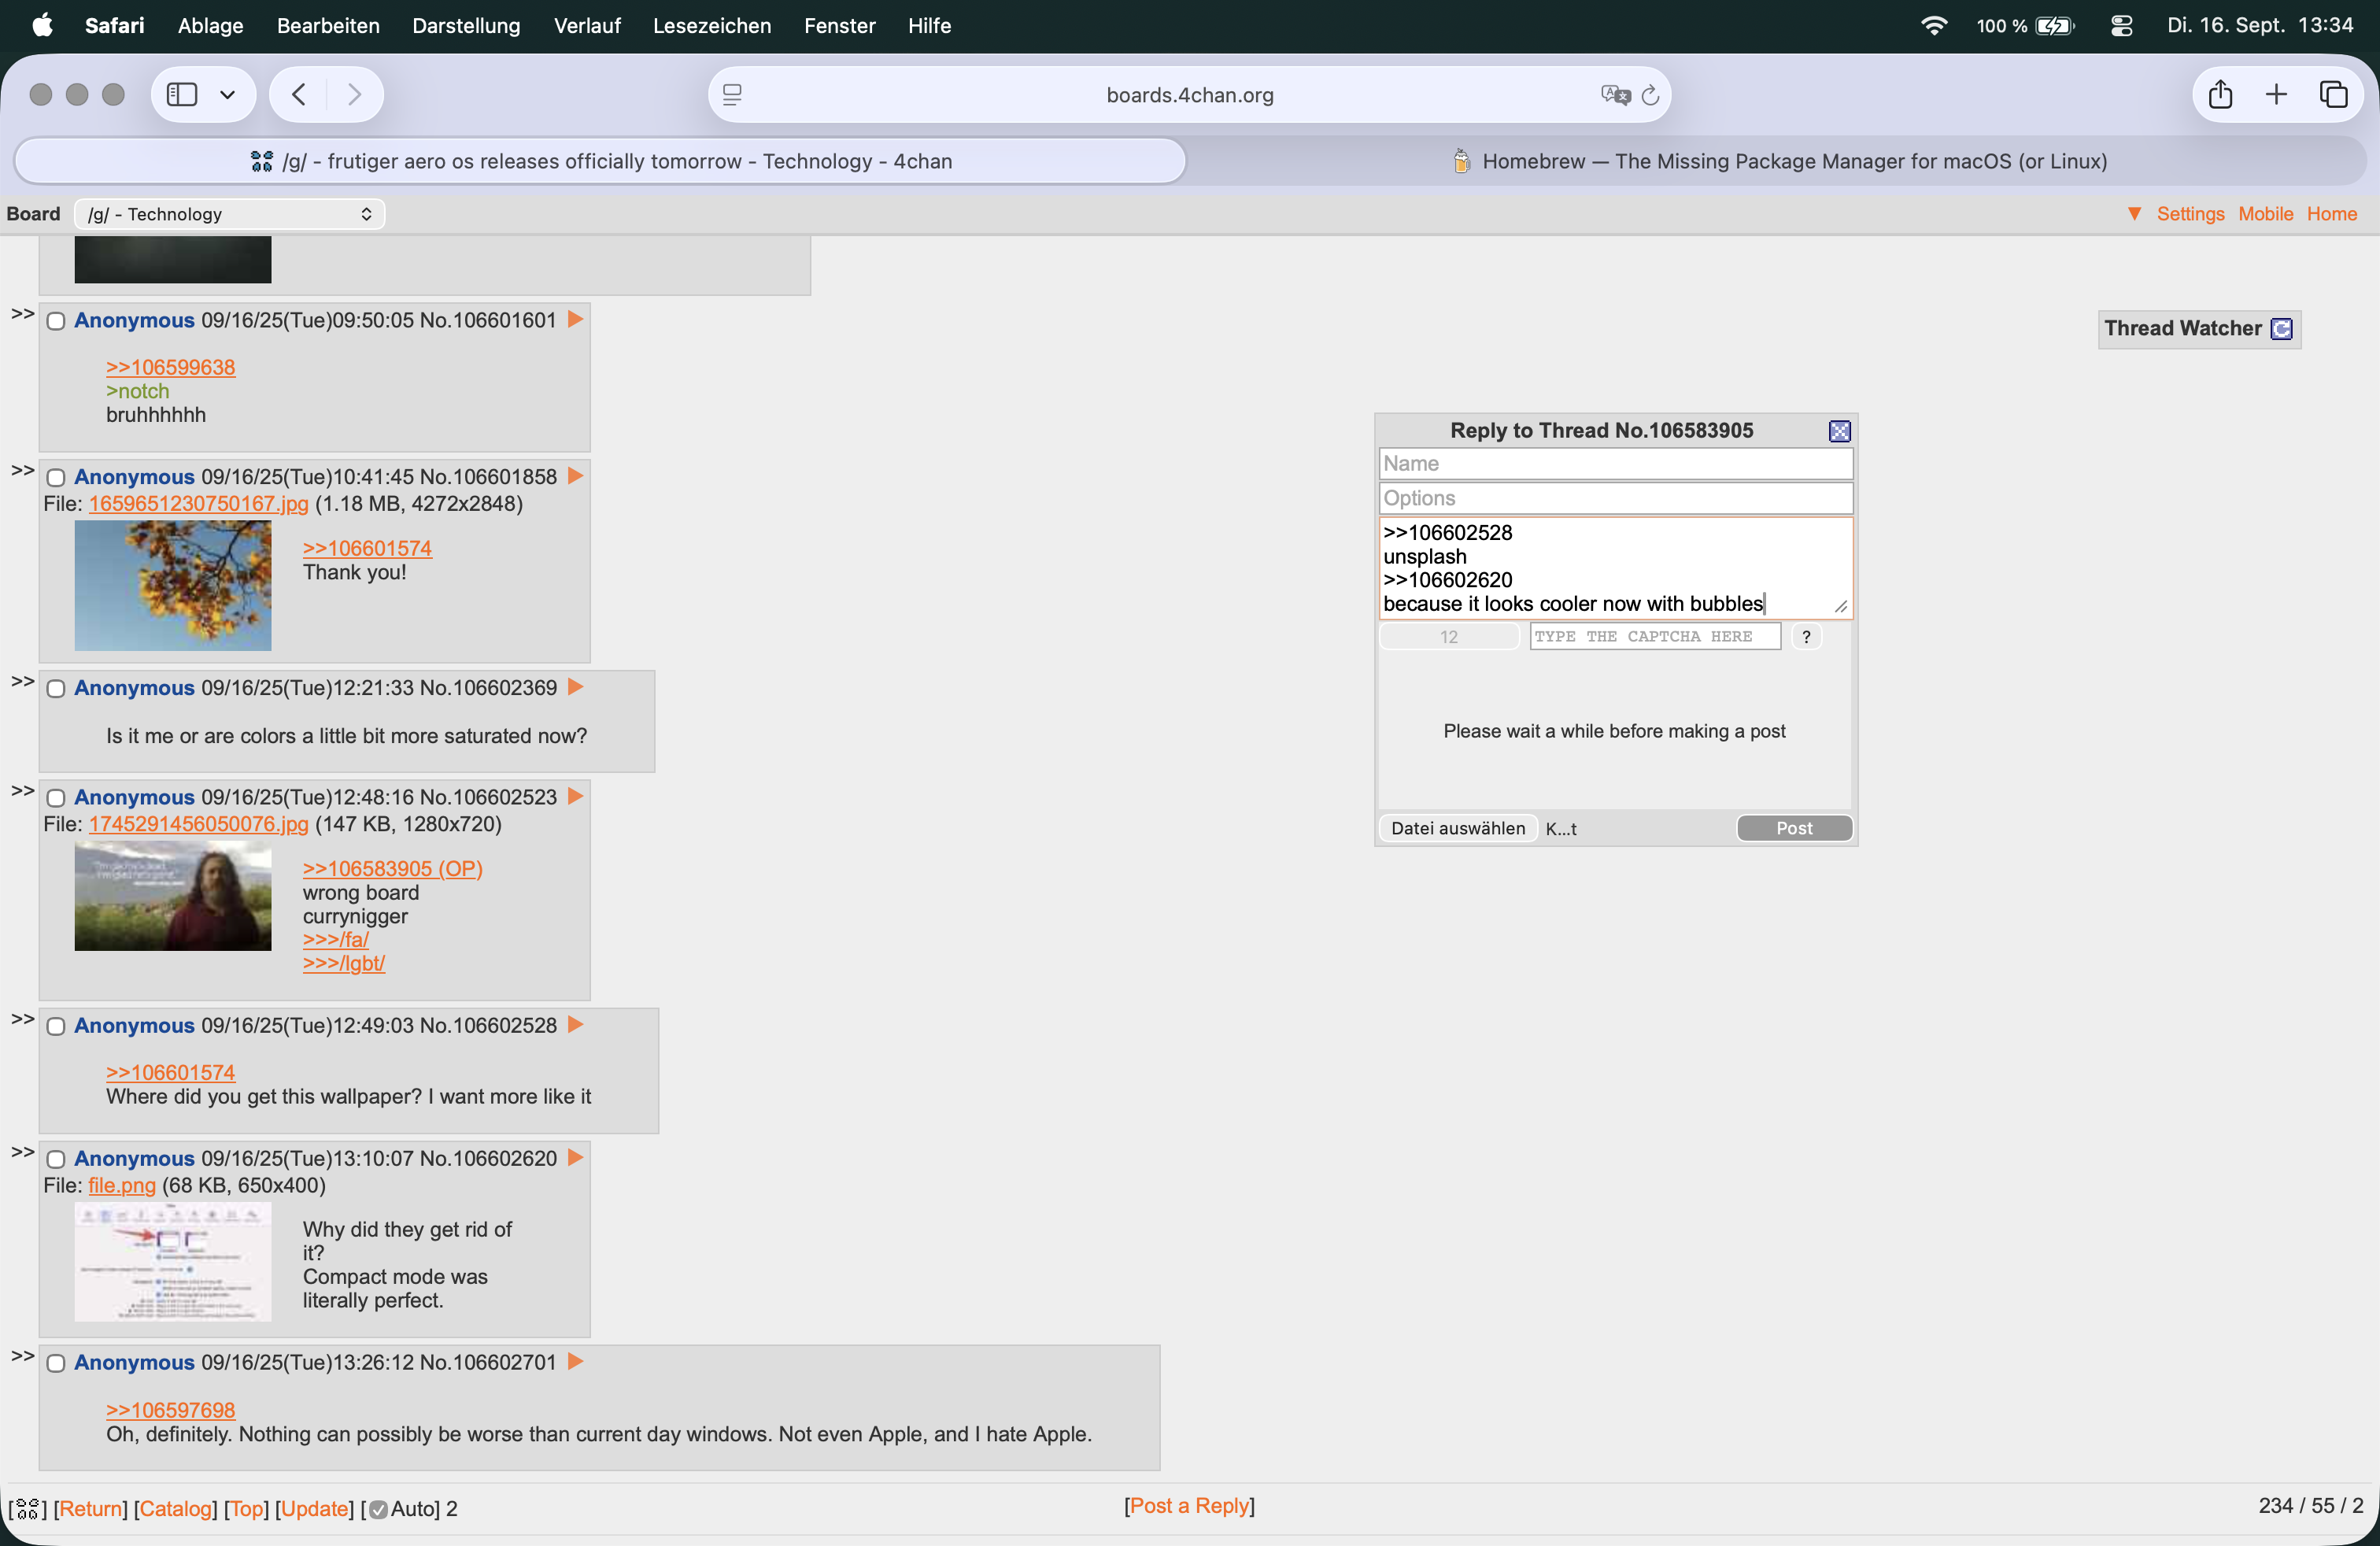Open post menu arrow for No.106602523

pos(575,796)
